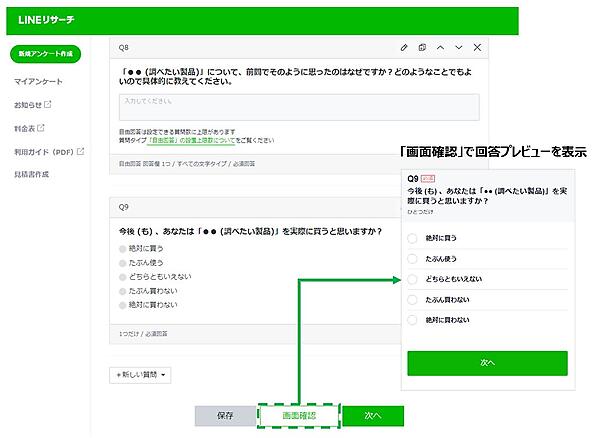This screenshot has height=438, width=600.
Task: Click the 画面確認 button
Action: coord(297,415)
